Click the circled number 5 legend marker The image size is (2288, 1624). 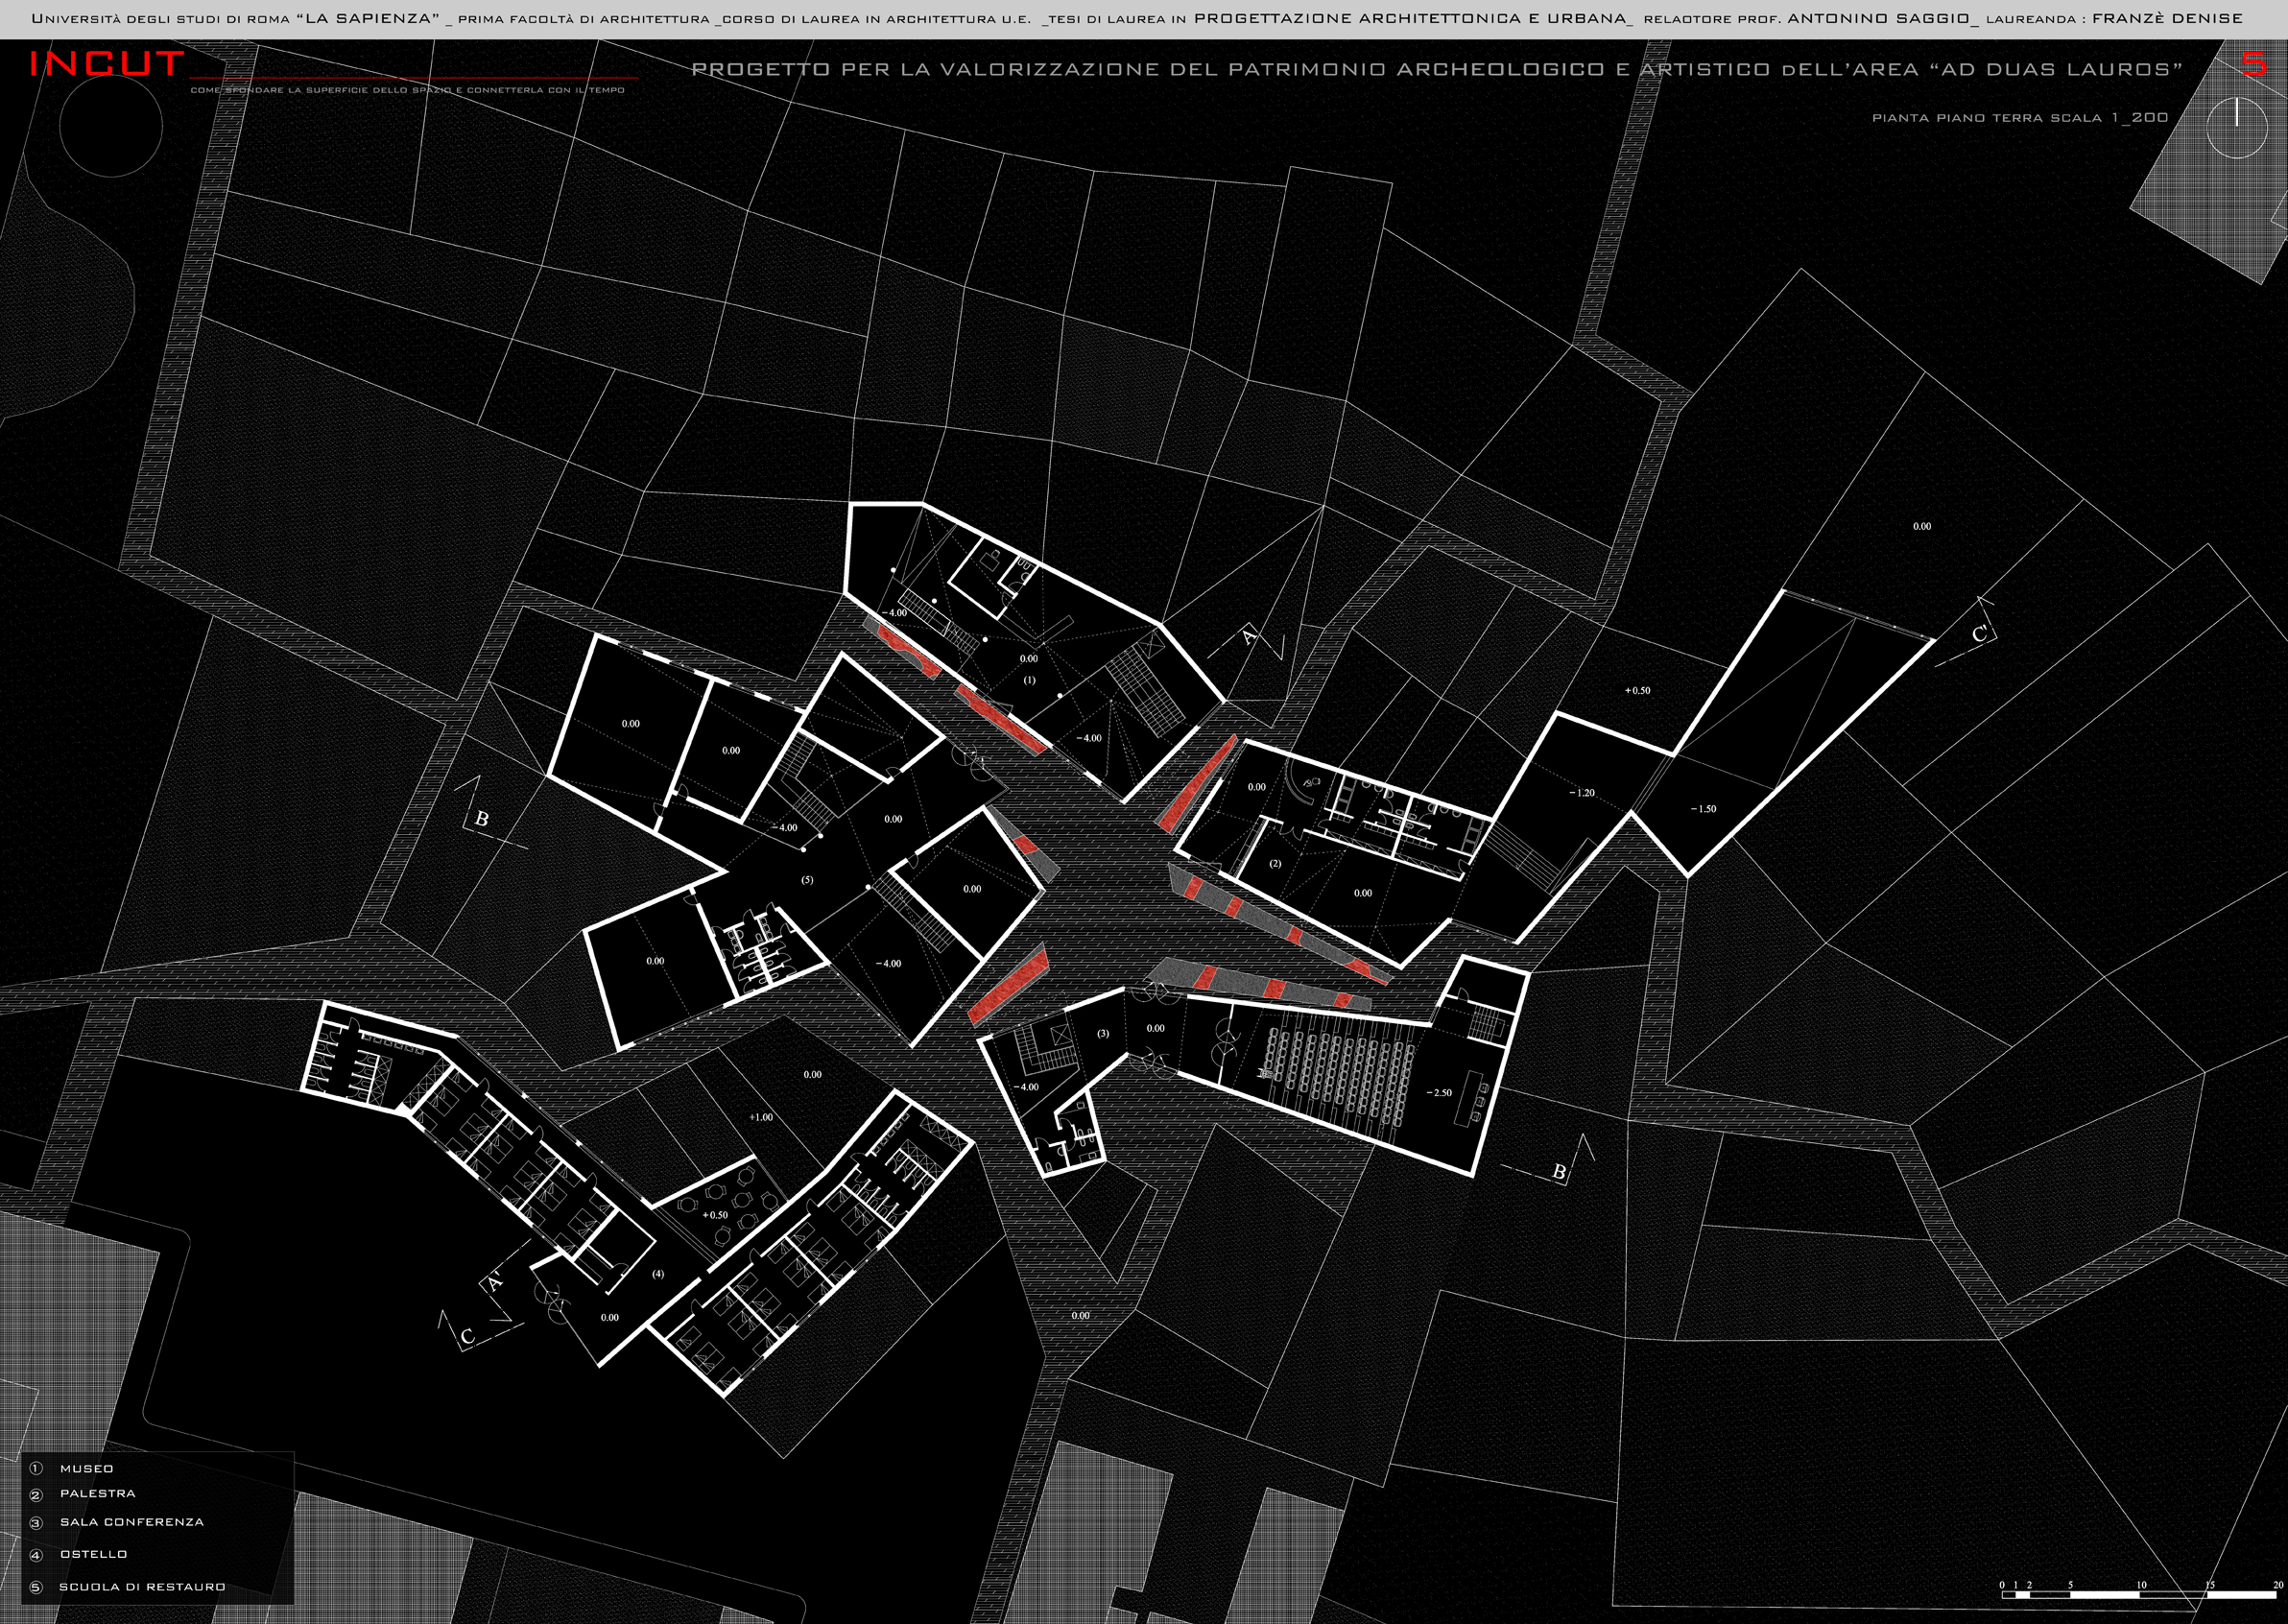(x=37, y=1587)
